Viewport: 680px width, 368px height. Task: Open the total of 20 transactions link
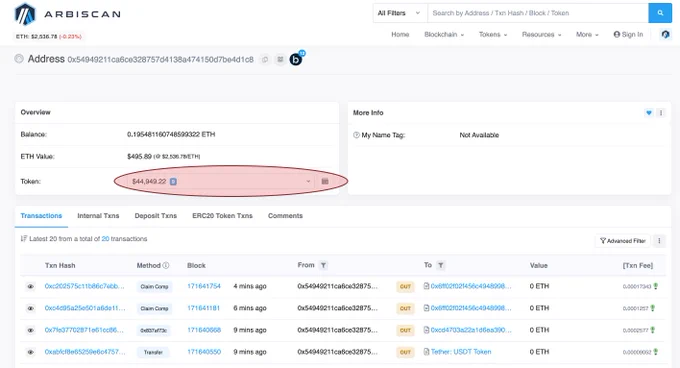tap(105, 239)
